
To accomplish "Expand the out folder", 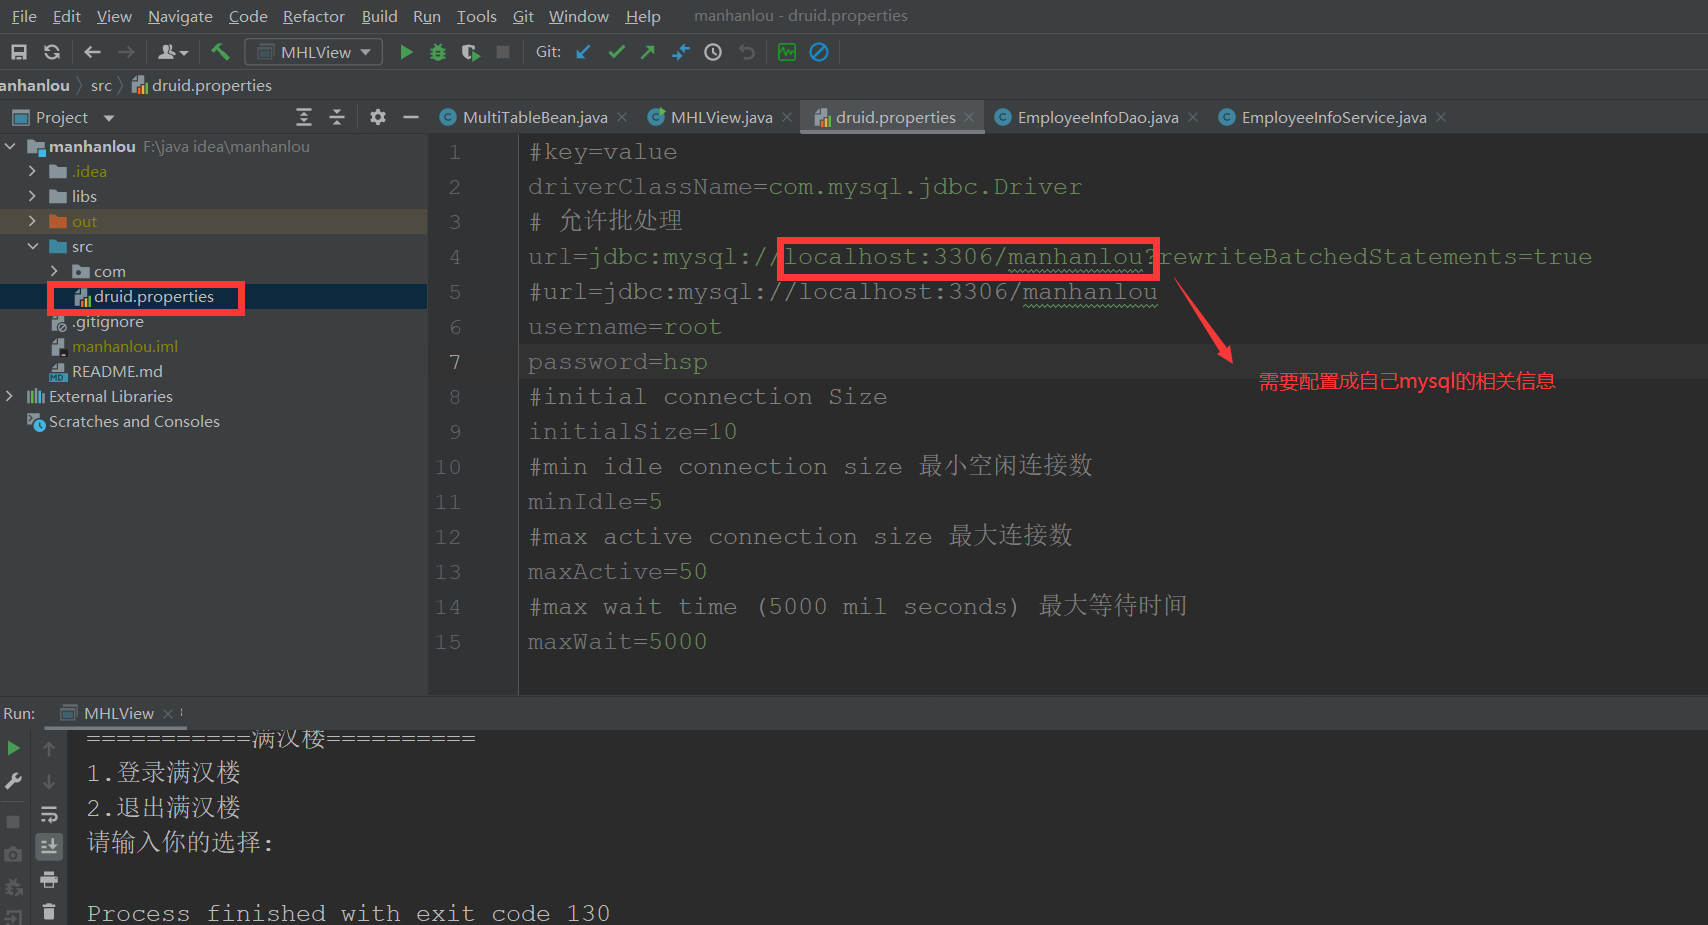I will [32, 221].
